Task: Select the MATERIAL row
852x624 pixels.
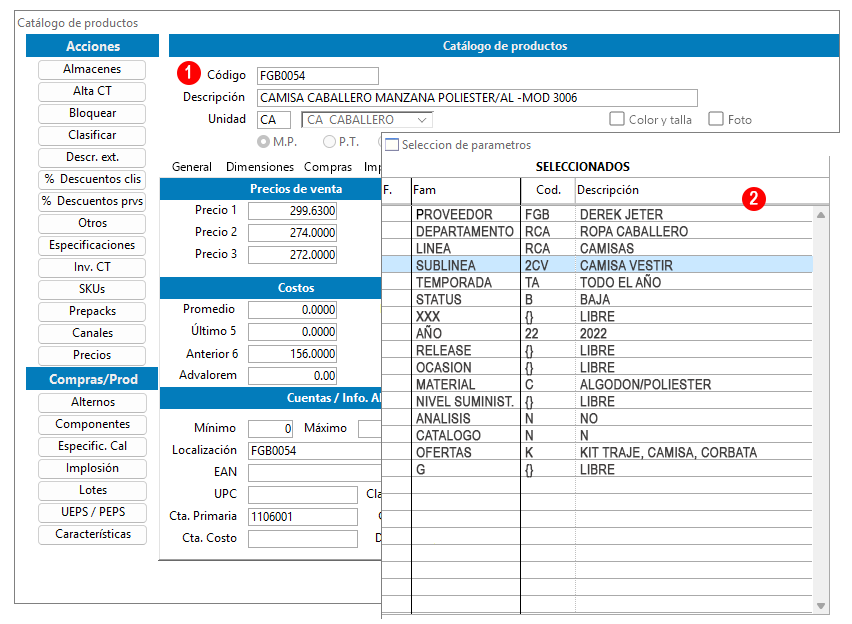Action: point(597,384)
